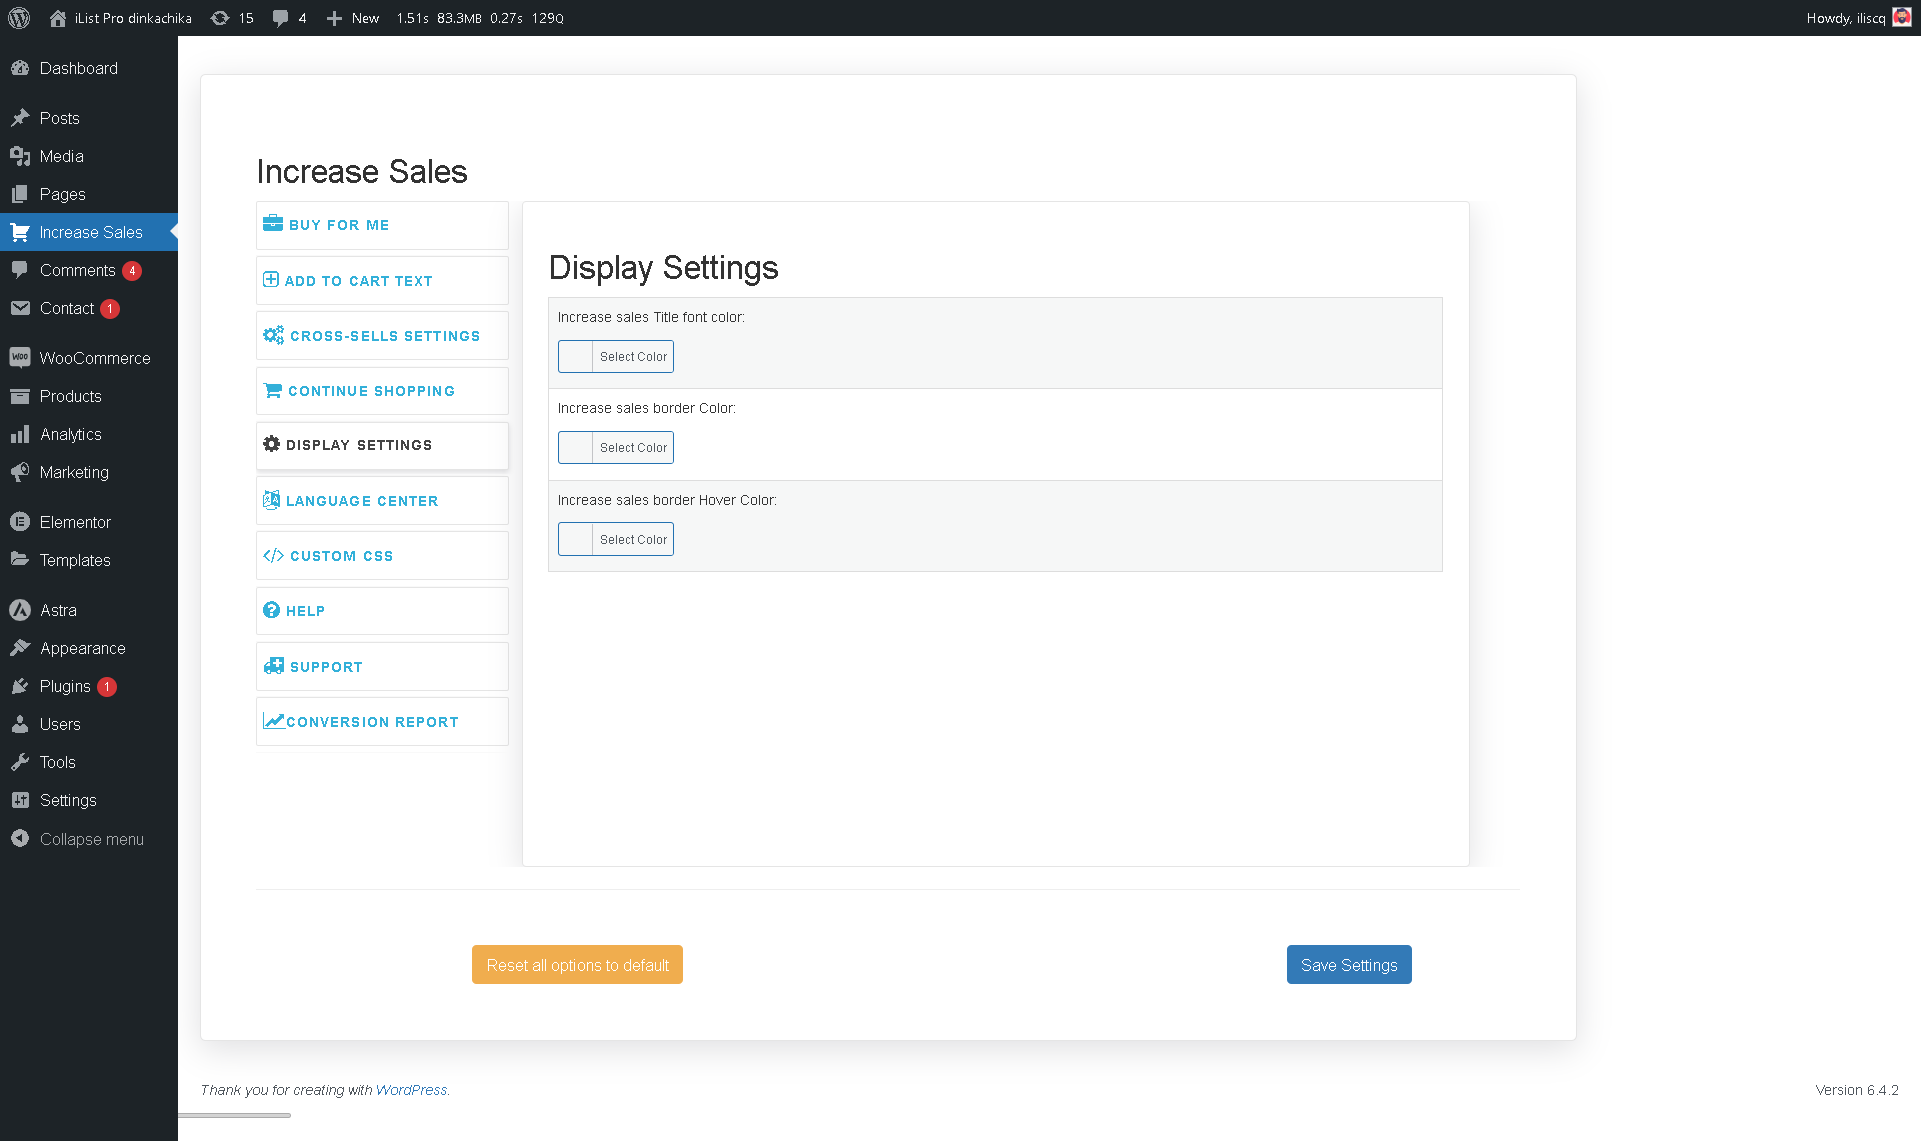Viewport: 1921px width, 1141px height.
Task: Collapse the admin sidebar menu
Action: [x=91, y=839]
